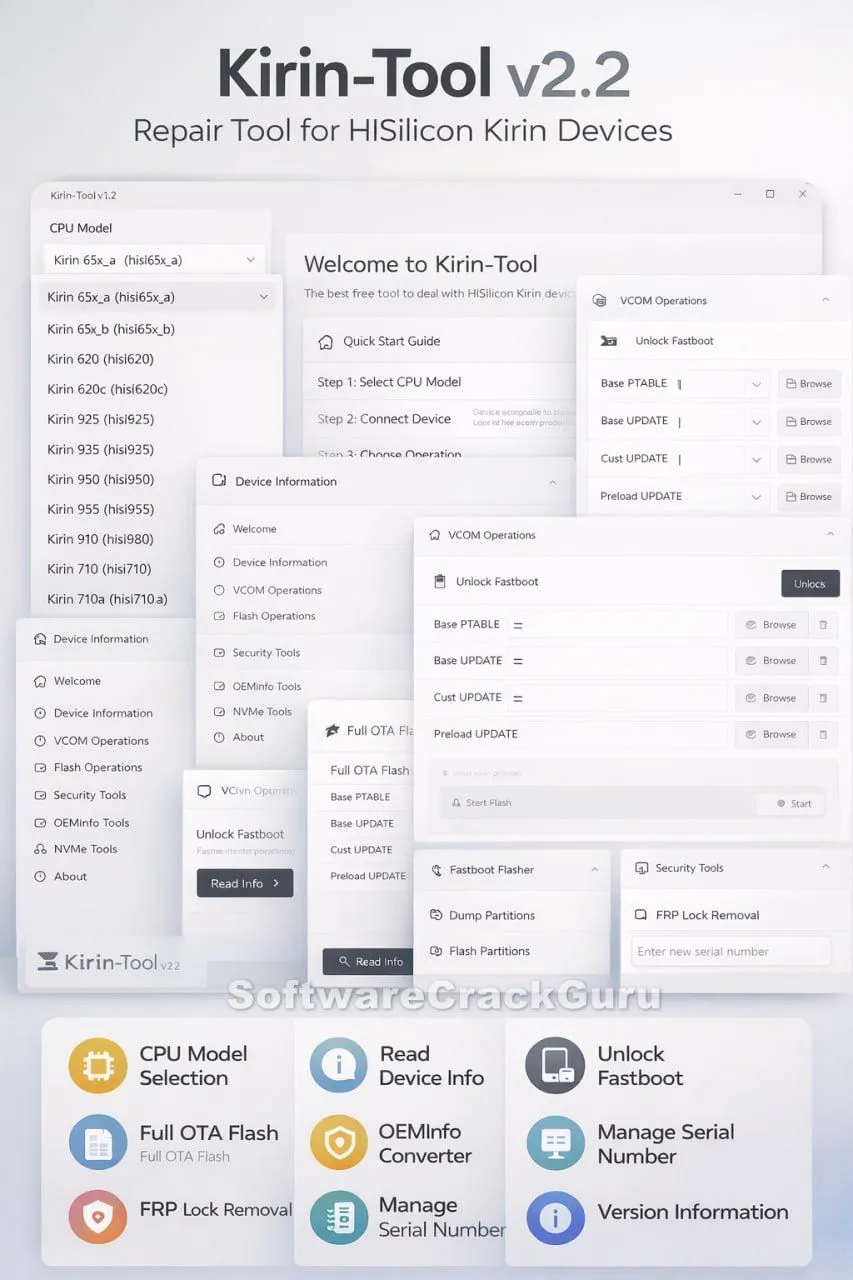Click the Read Device Info bubble icon
This screenshot has height=1280, width=853.
tap(338, 1065)
